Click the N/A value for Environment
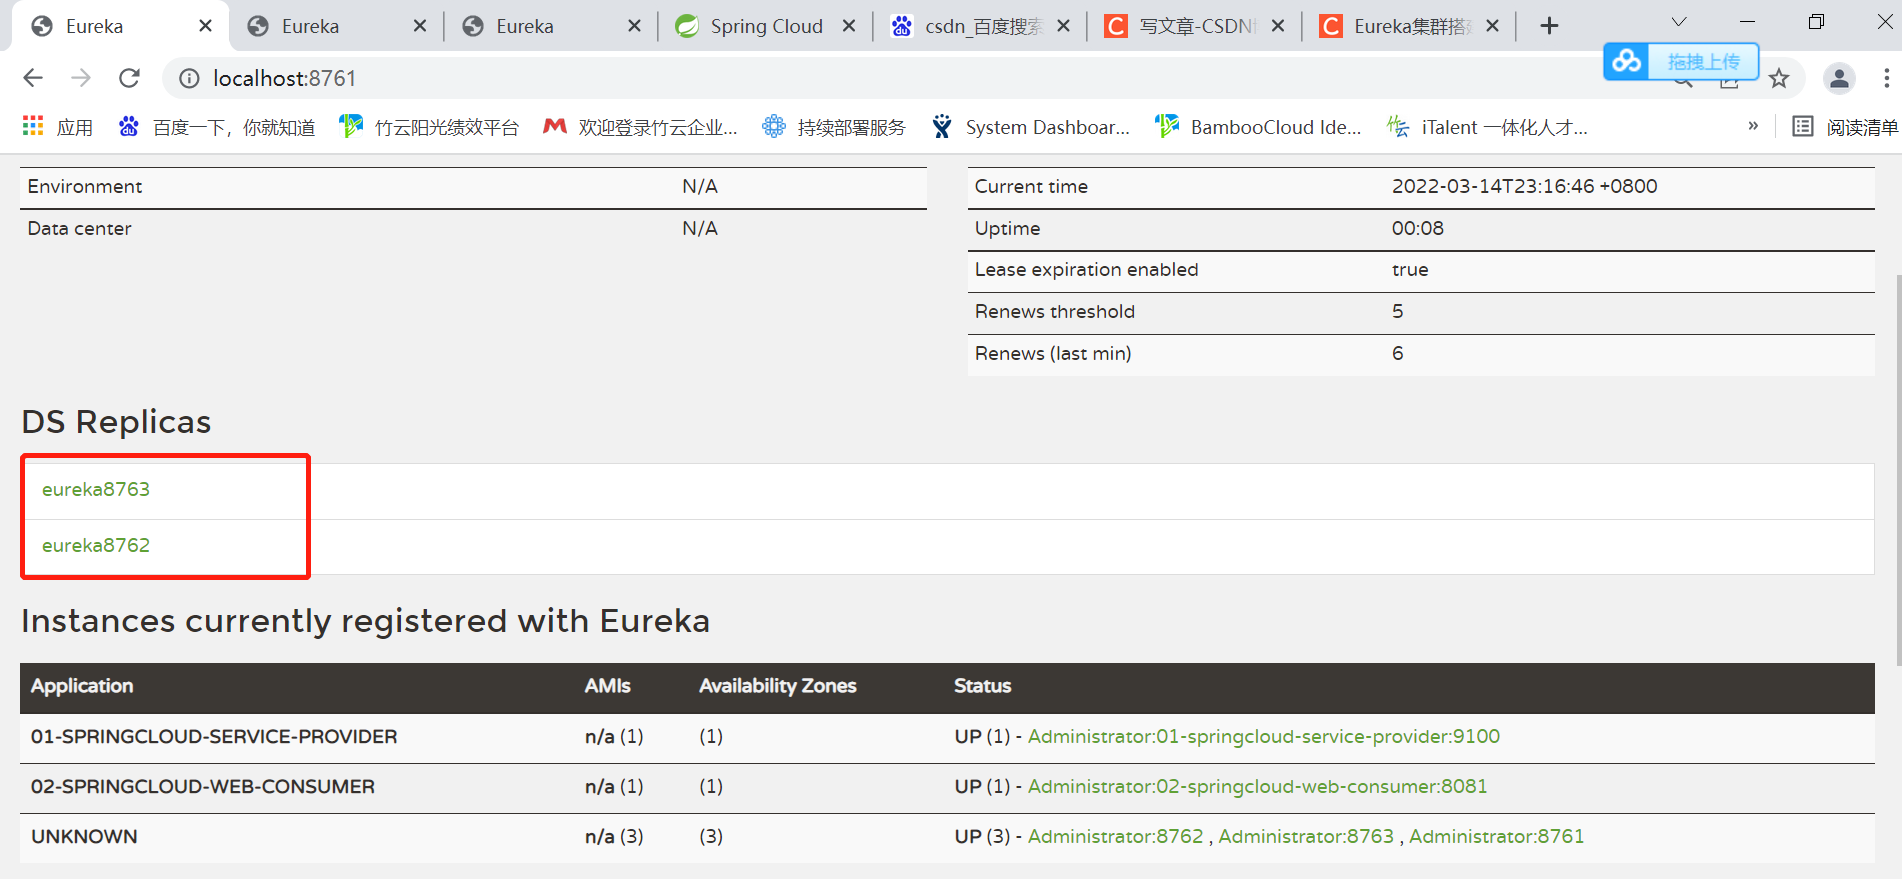Image resolution: width=1902 pixels, height=879 pixels. click(x=700, y=187)
